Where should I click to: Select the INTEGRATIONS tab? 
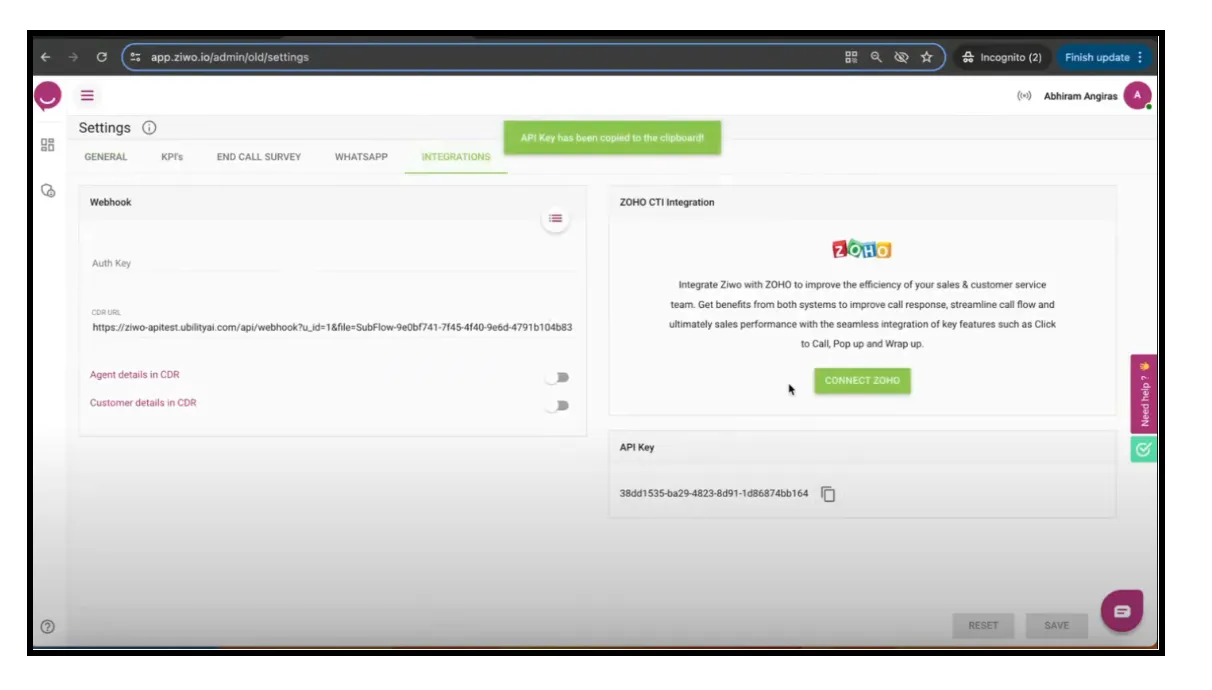456,157
